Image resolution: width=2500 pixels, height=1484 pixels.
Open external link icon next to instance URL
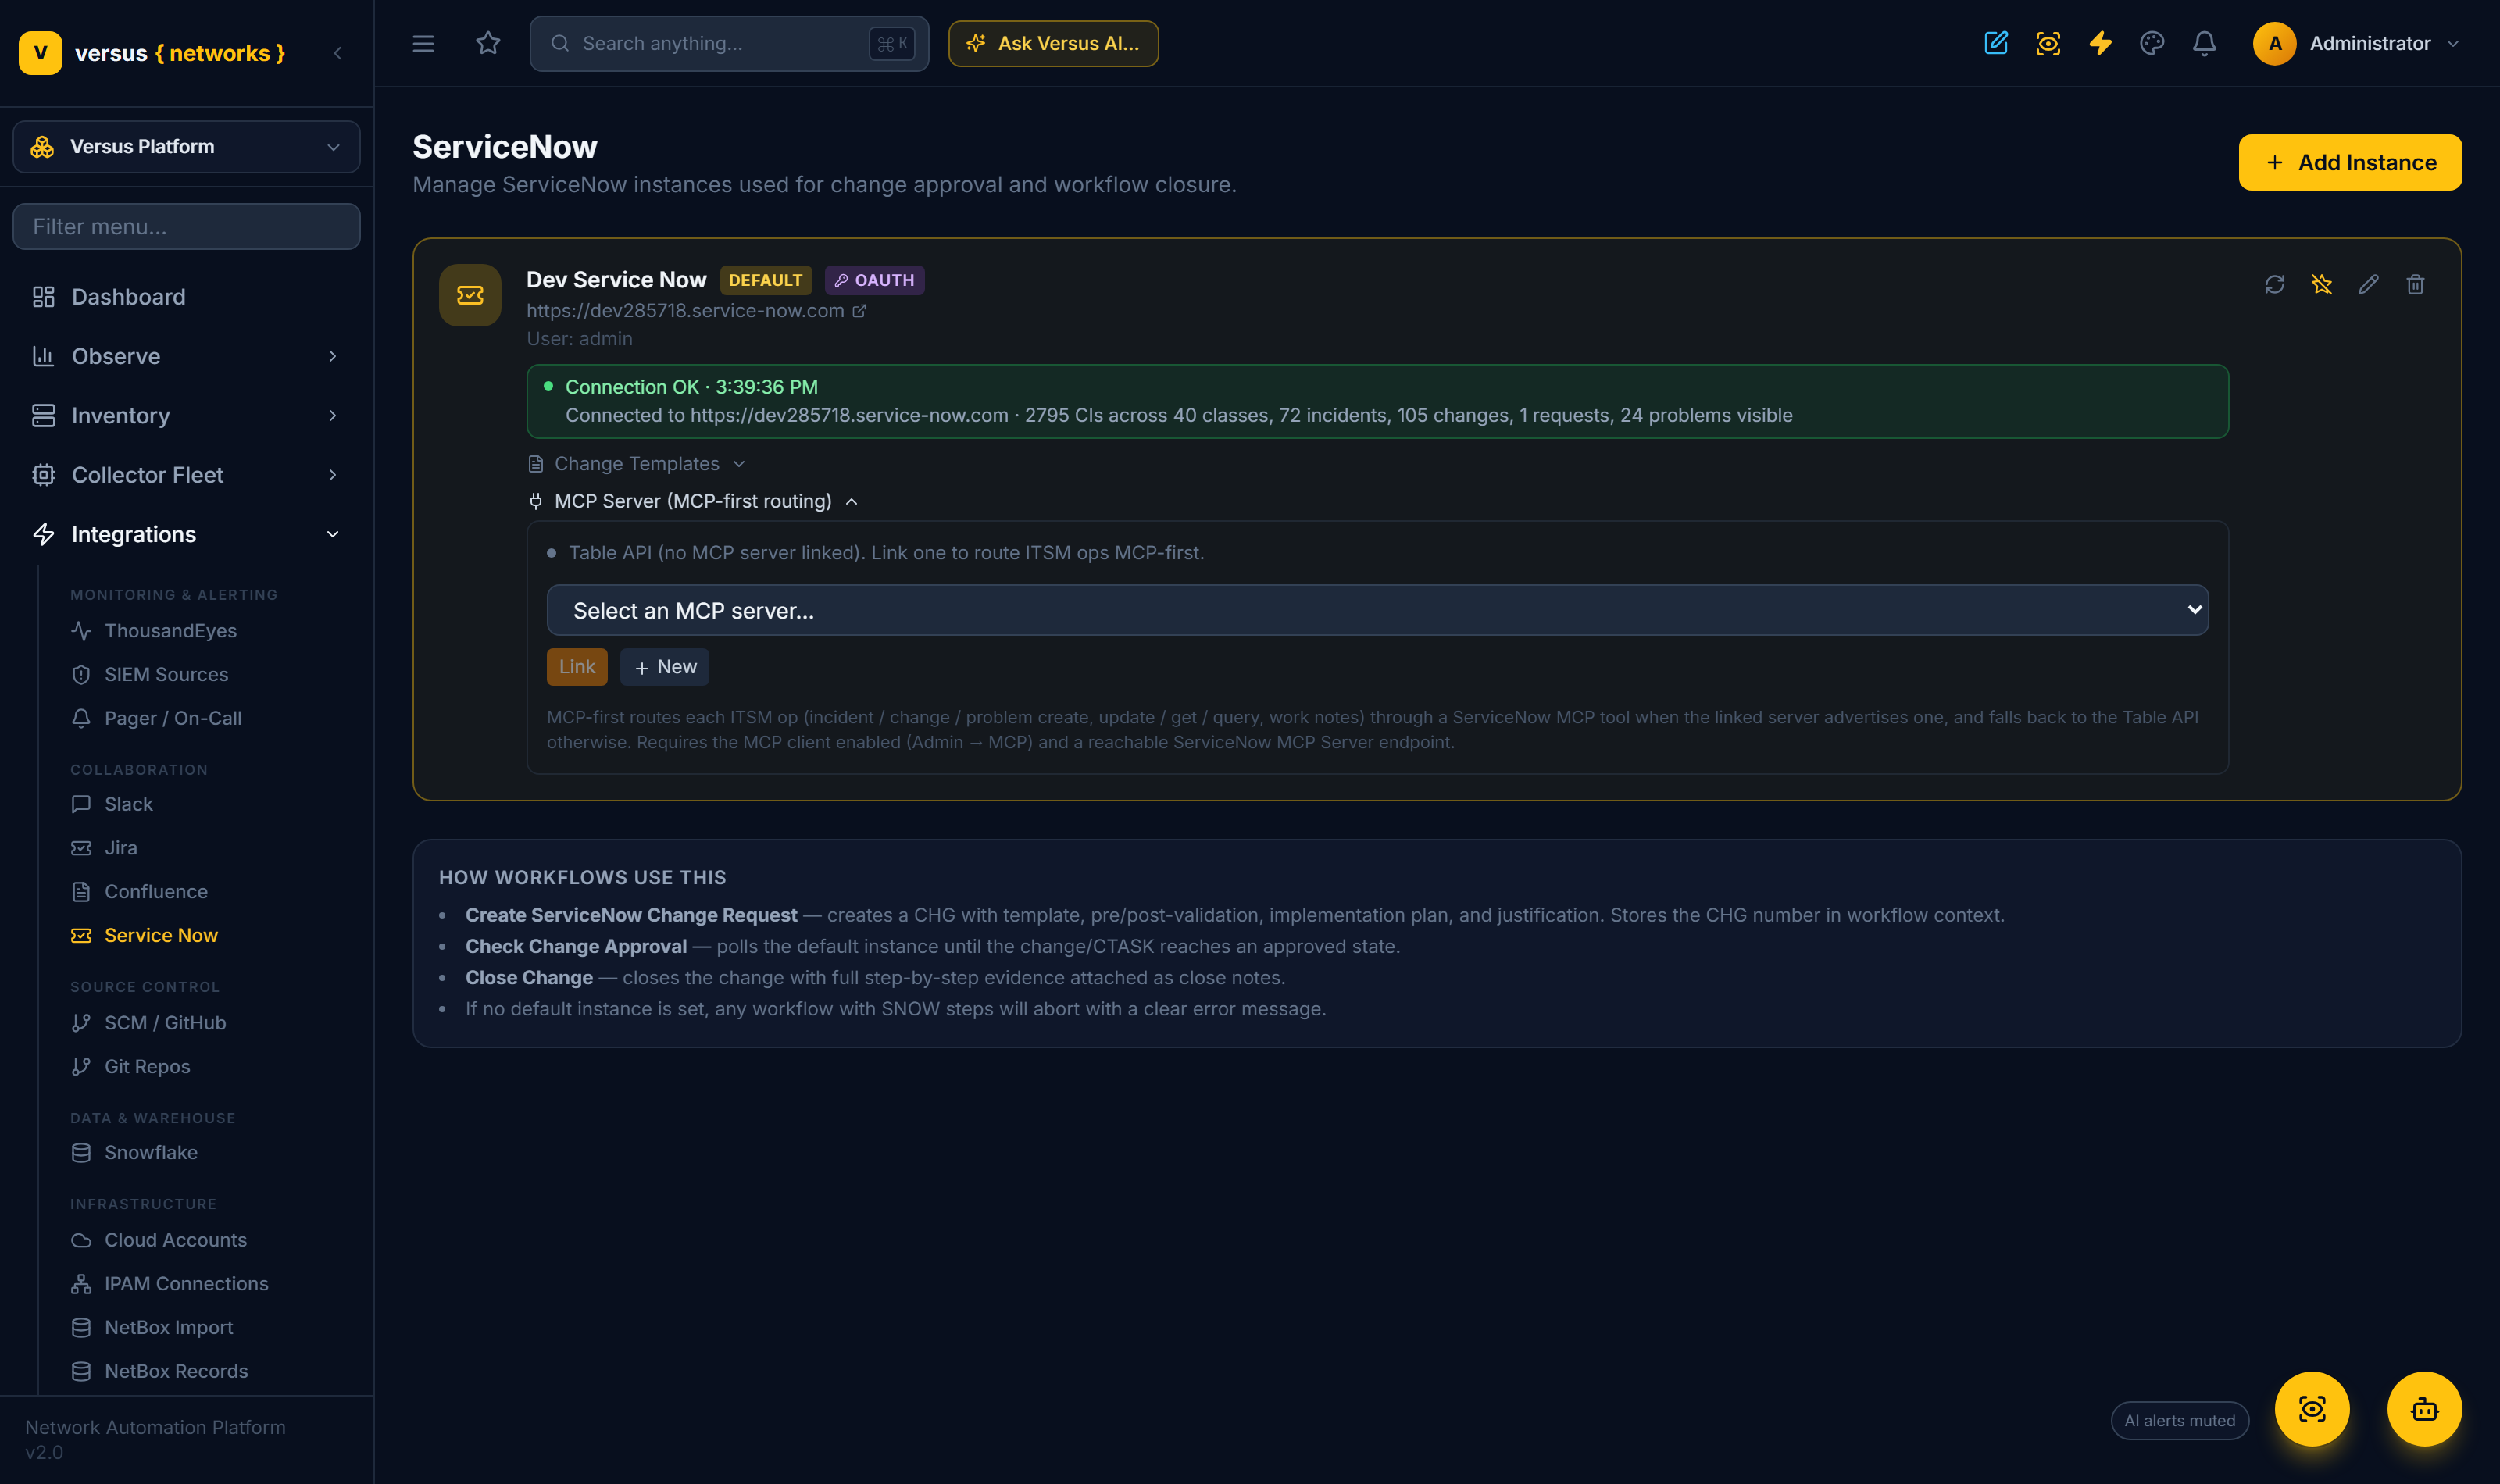859,311
